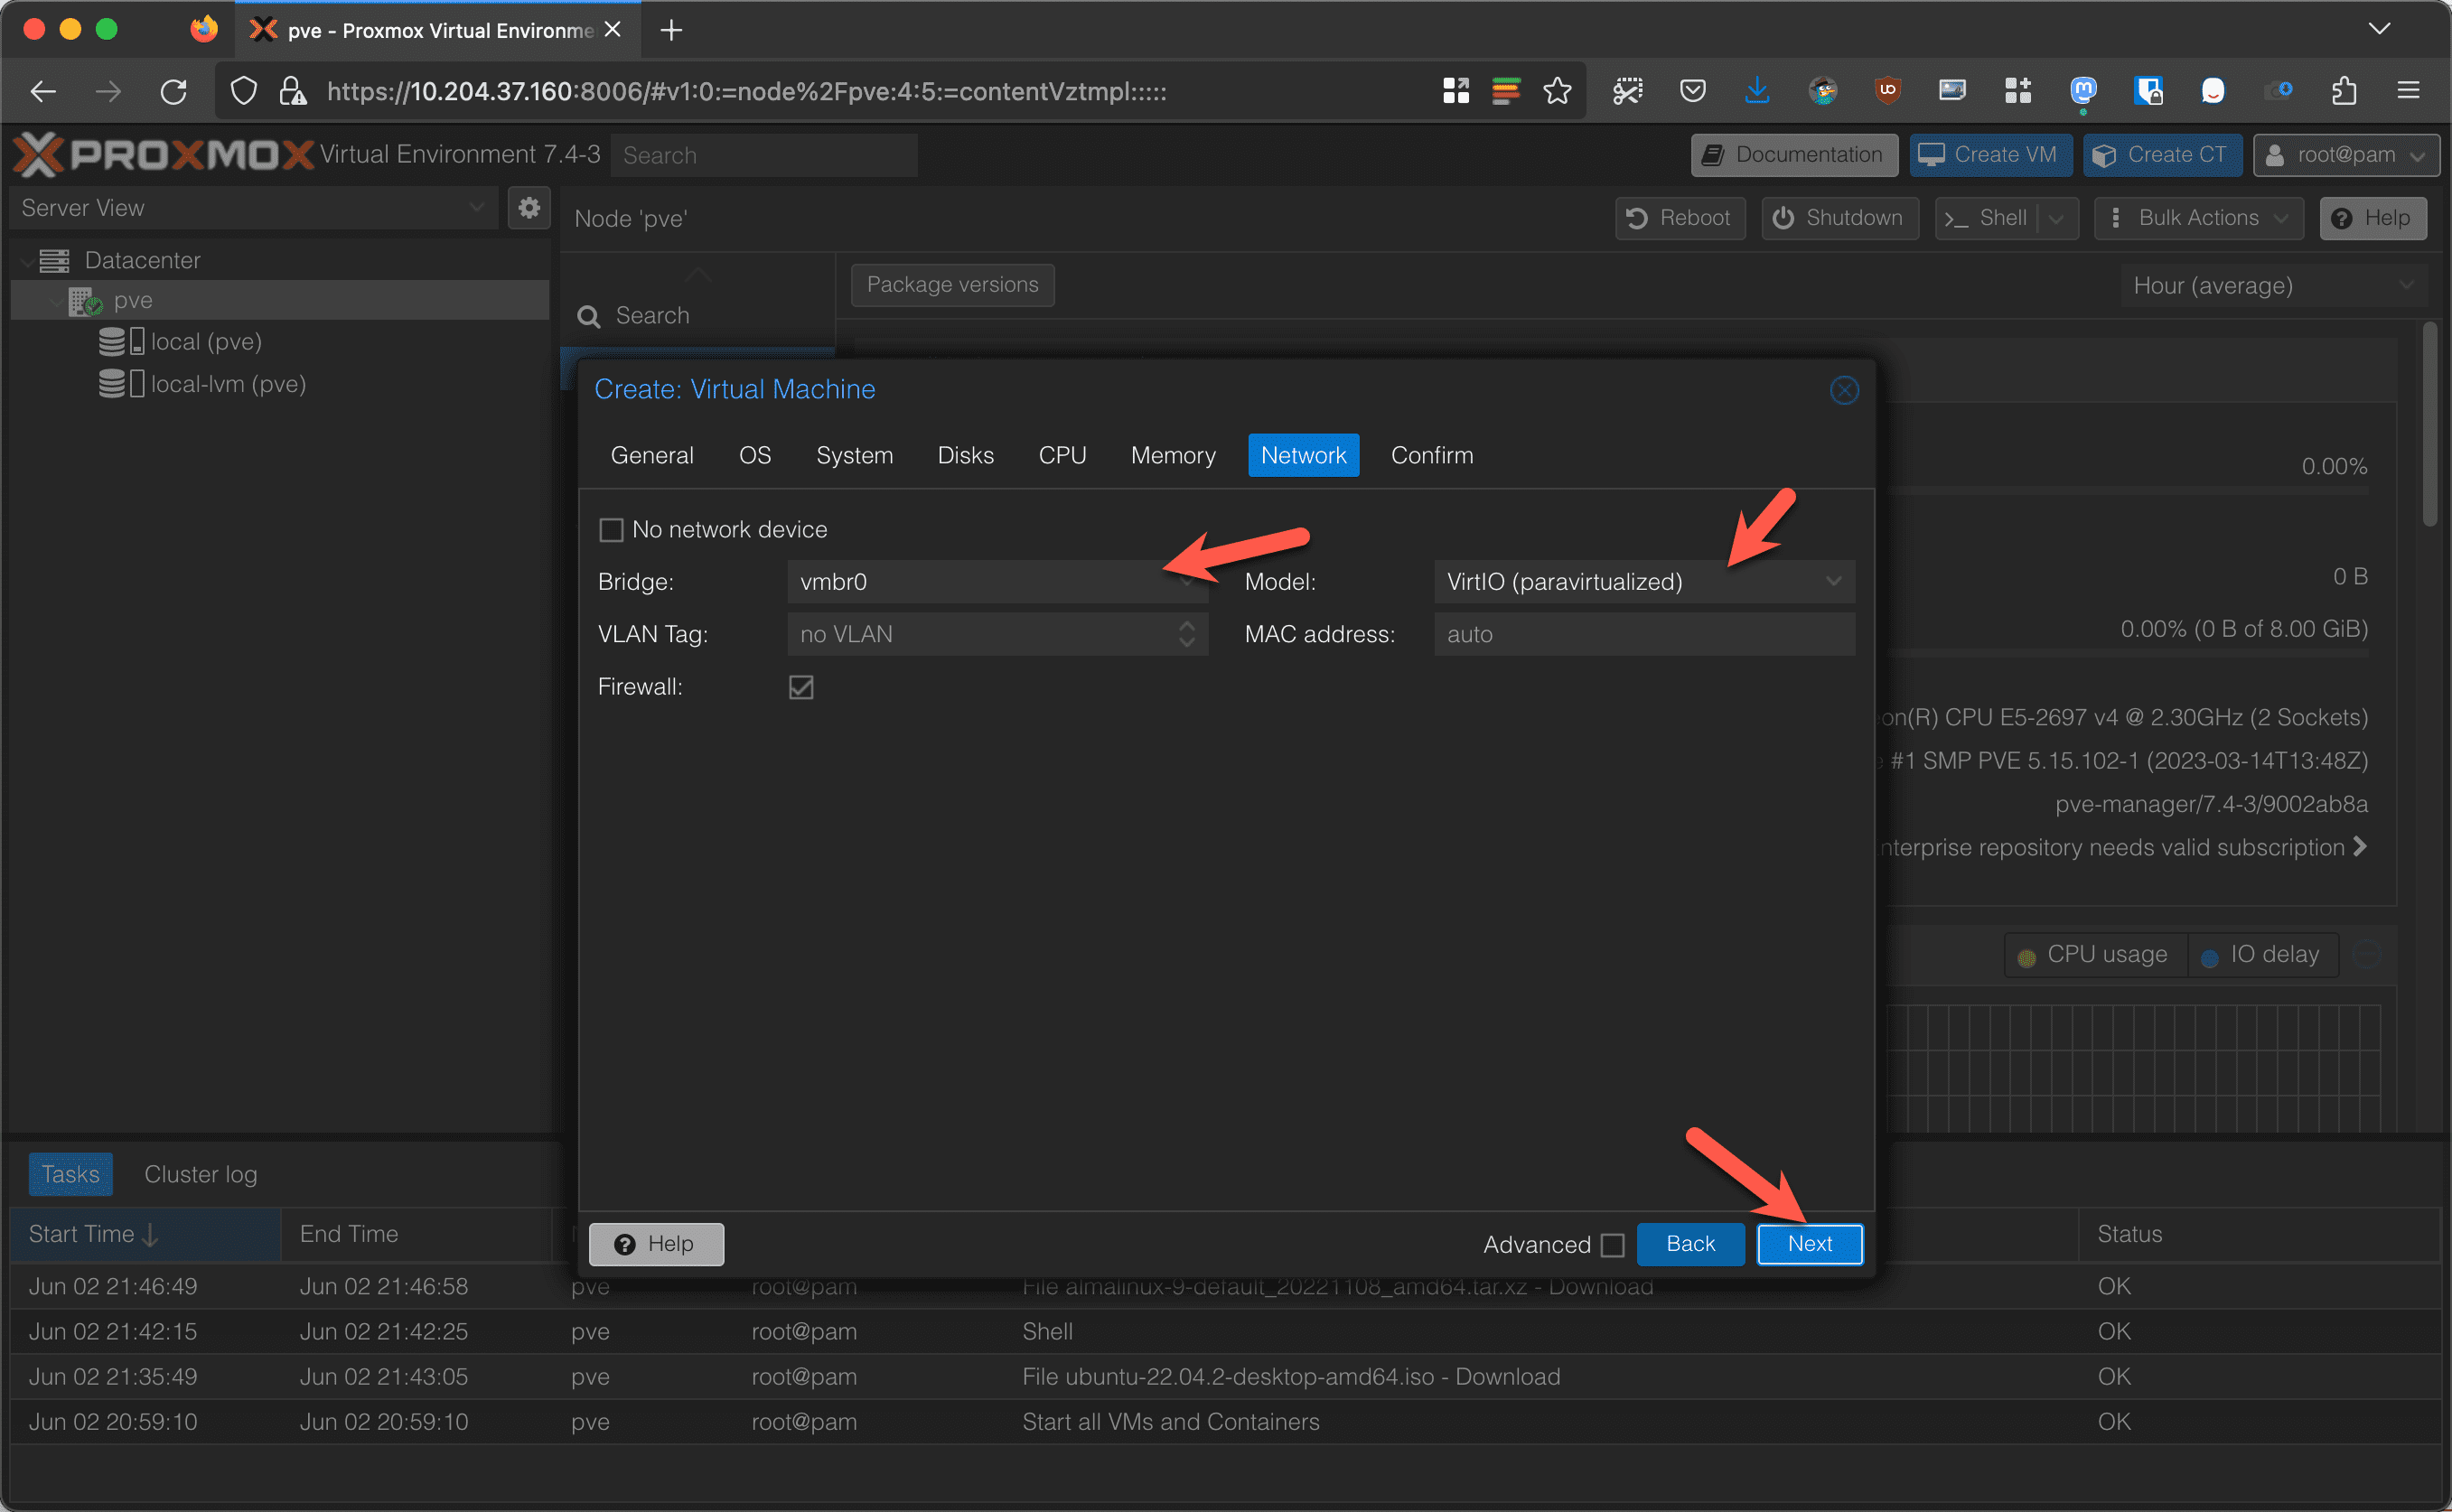
Task: Click the Reboot button
Action: 1680,218
